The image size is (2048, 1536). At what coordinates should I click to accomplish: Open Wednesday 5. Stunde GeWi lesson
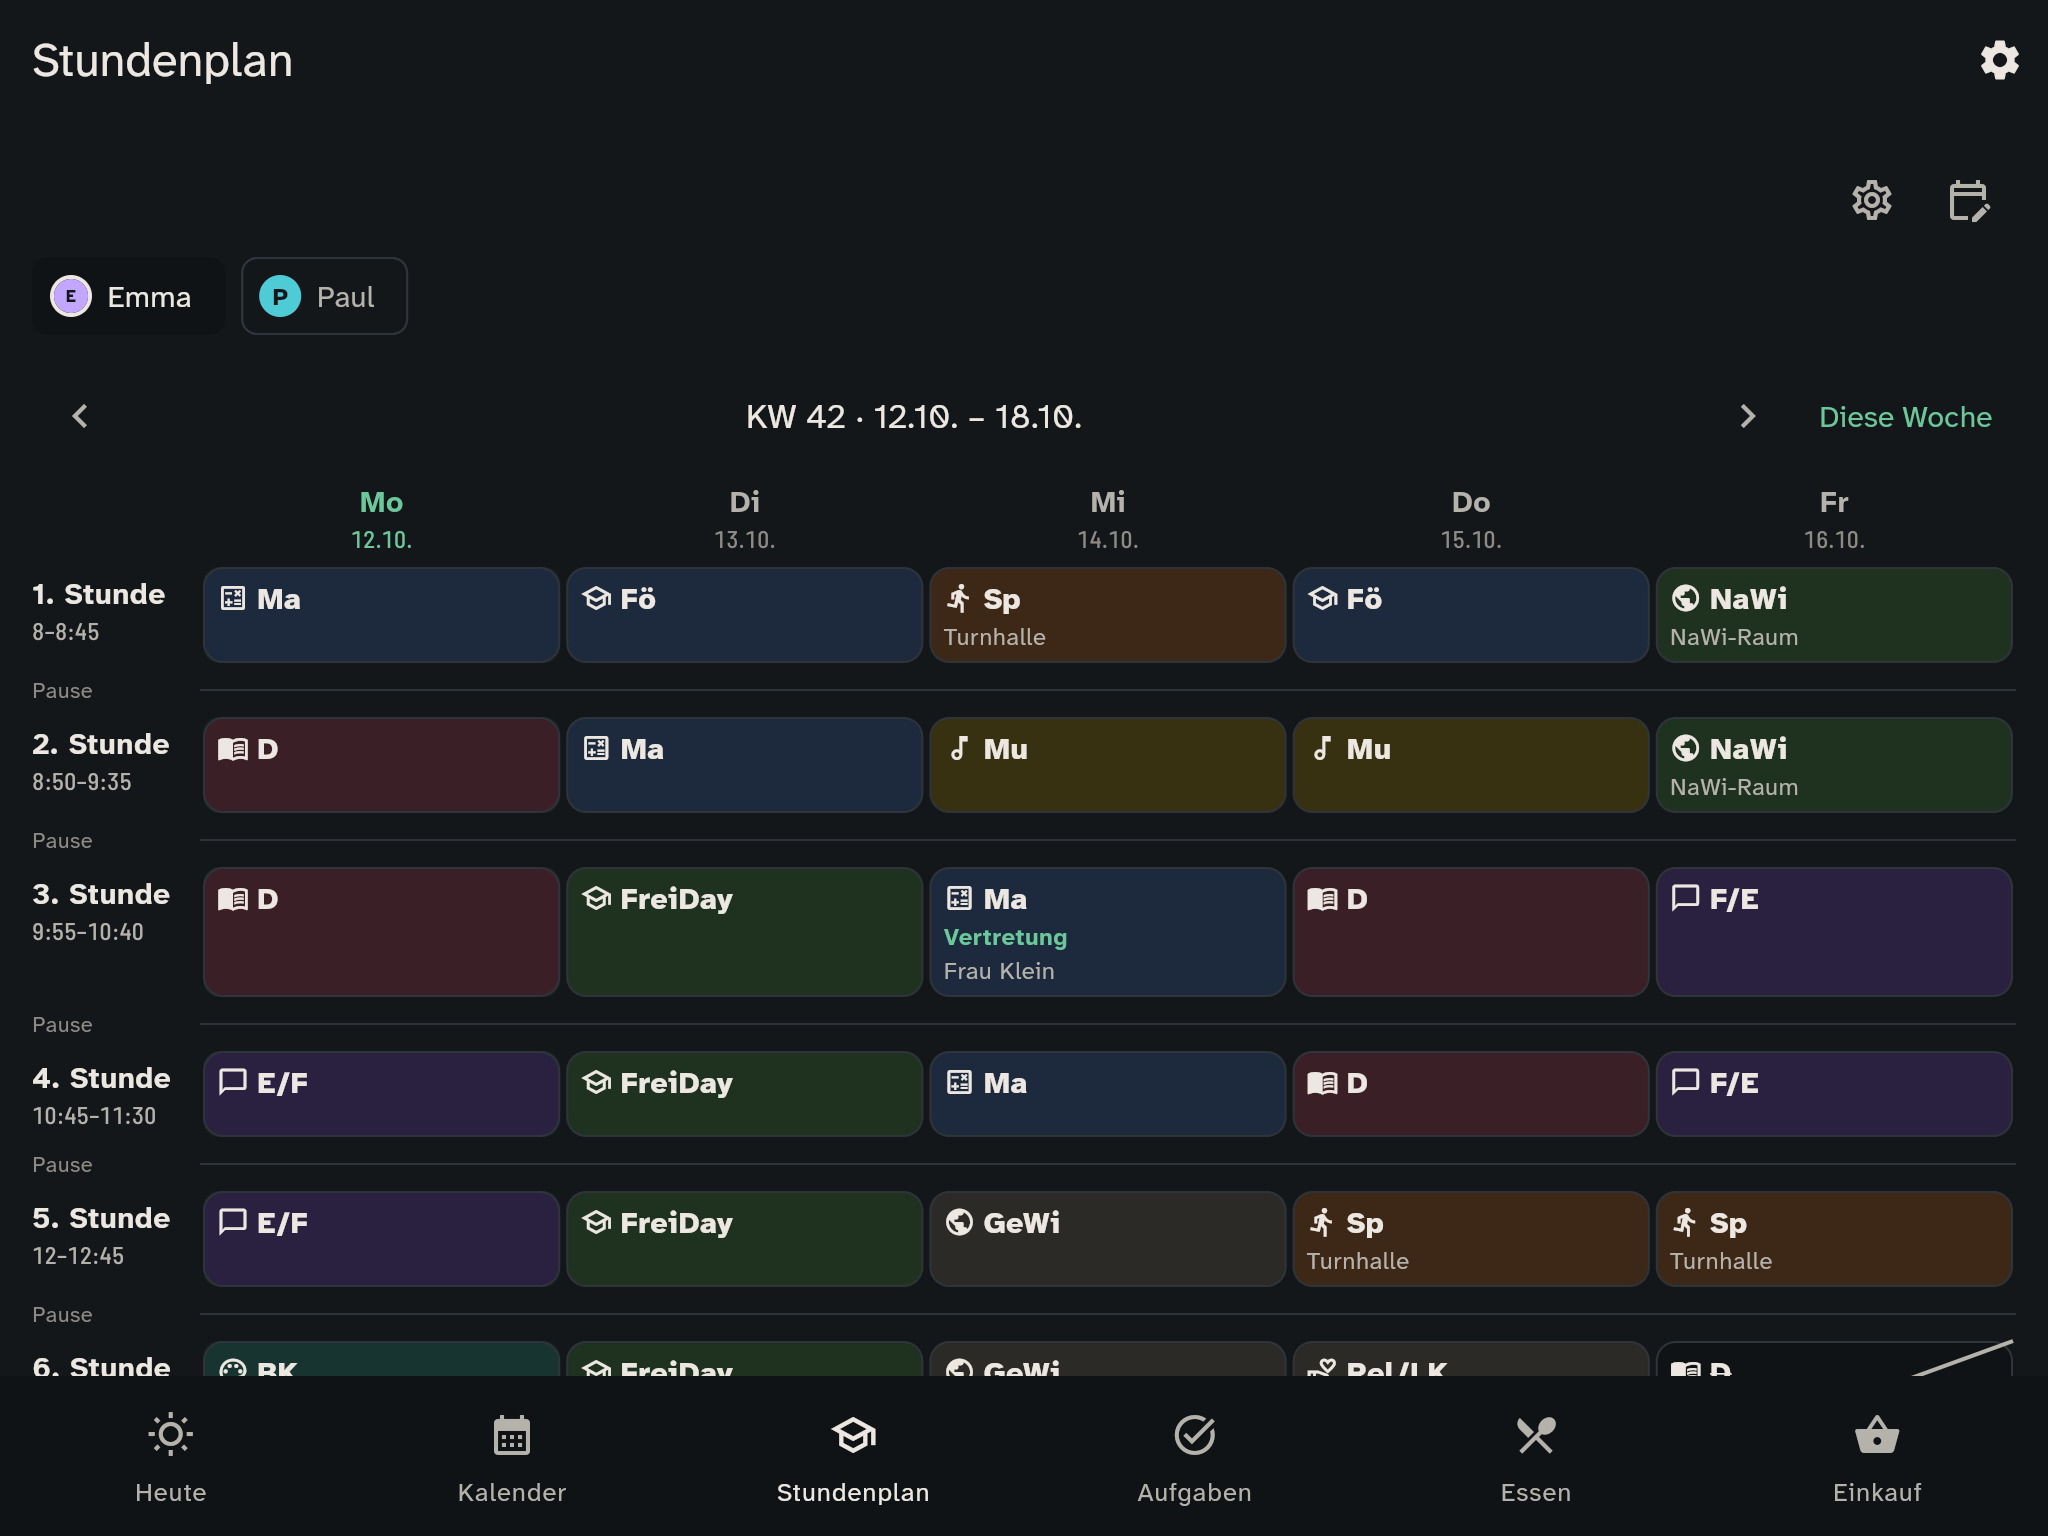pos(1108,1239)
